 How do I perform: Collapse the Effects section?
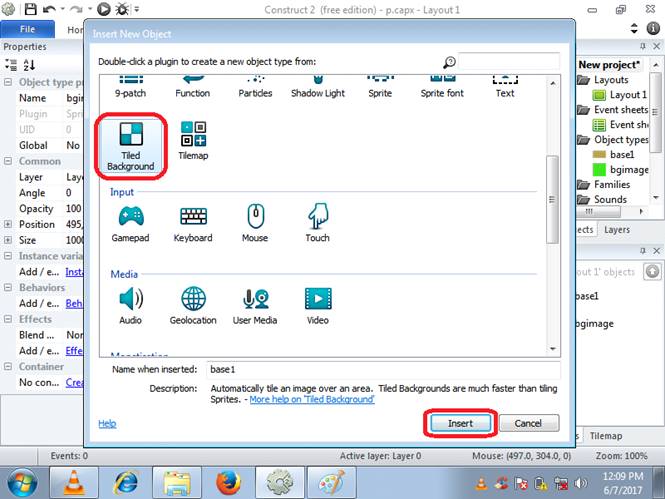(8, 319)
